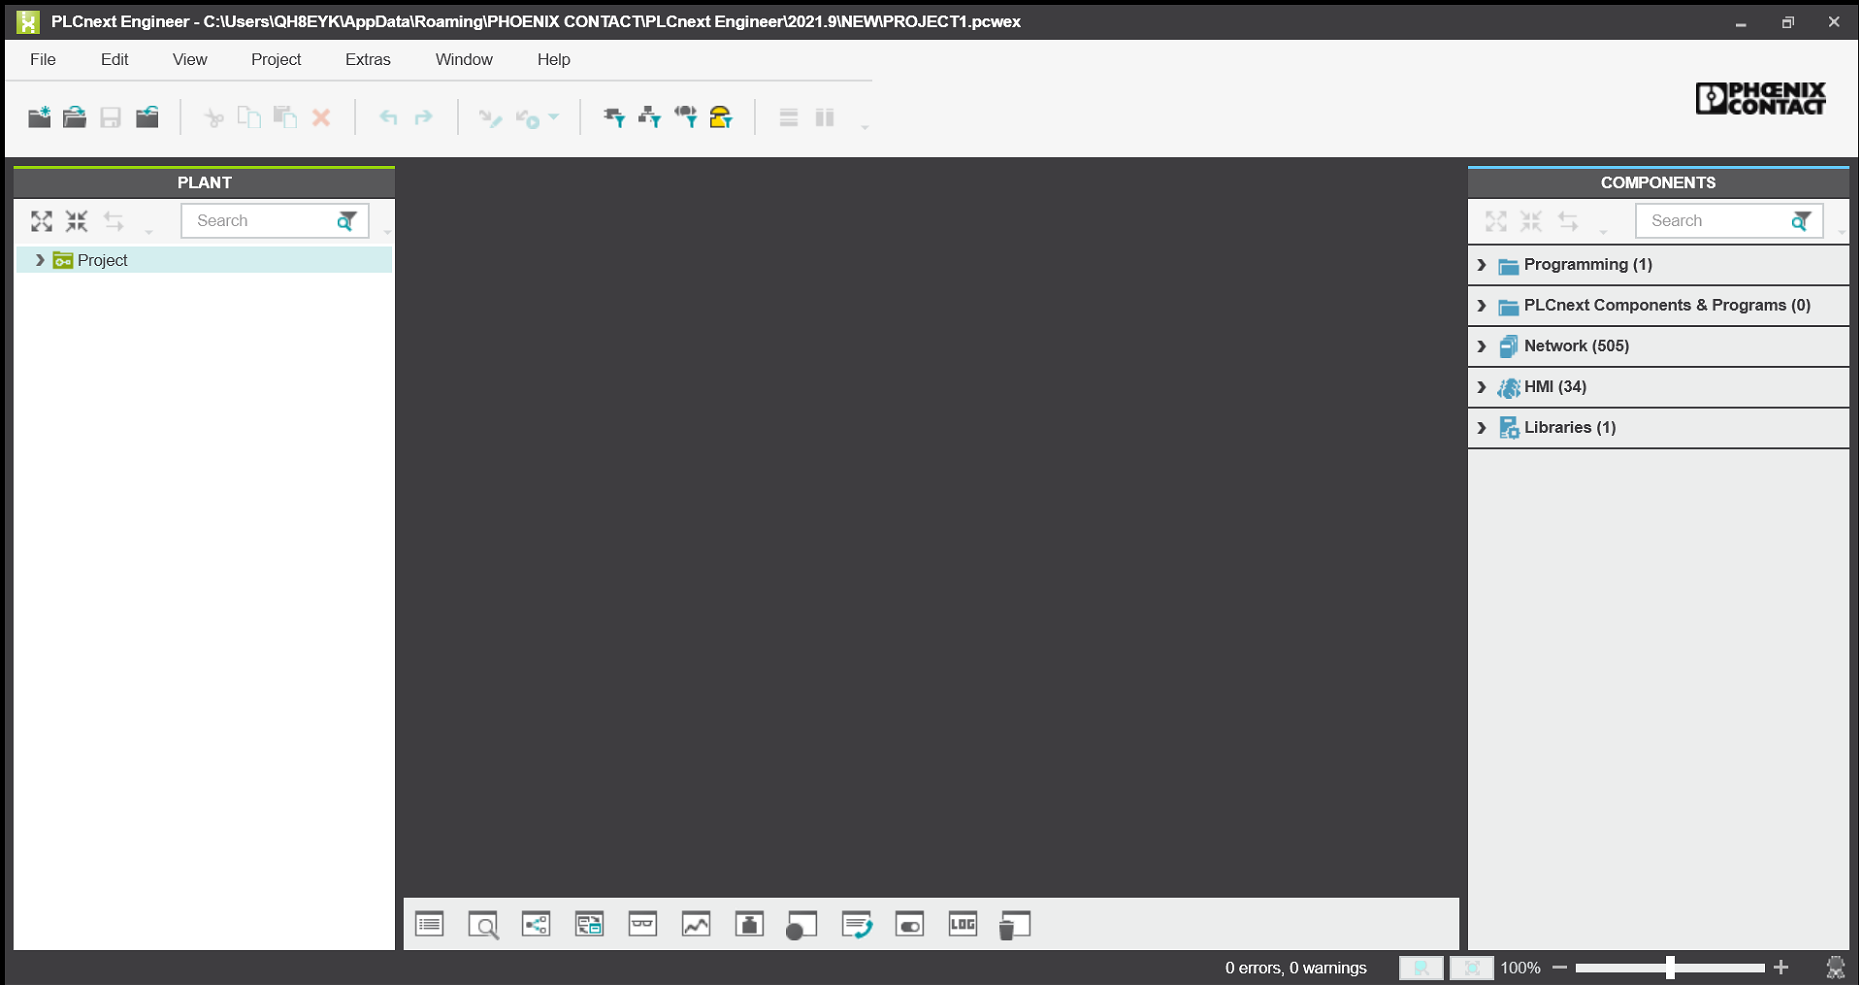This screenshot has height=985, width=1859.
Task: Click the red Delete X icon
Action: coord(321,117)
